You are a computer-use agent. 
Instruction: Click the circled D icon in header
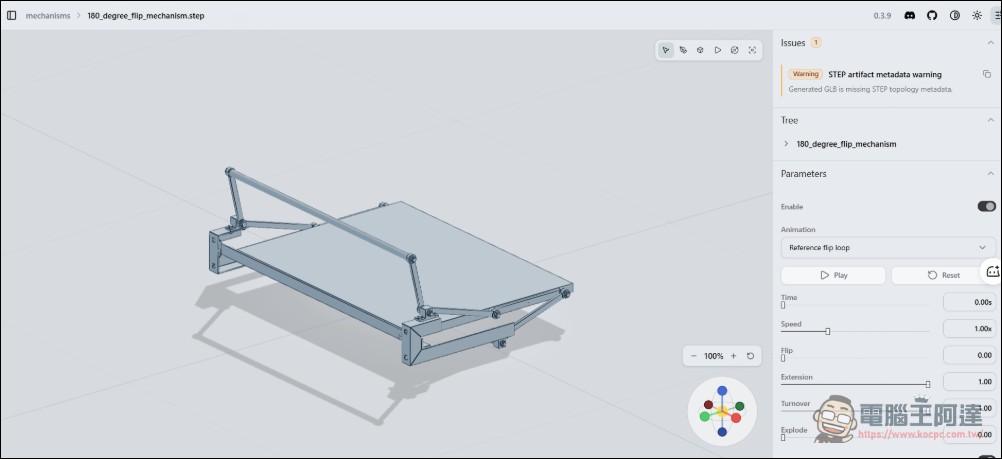[x=955, y=15]
